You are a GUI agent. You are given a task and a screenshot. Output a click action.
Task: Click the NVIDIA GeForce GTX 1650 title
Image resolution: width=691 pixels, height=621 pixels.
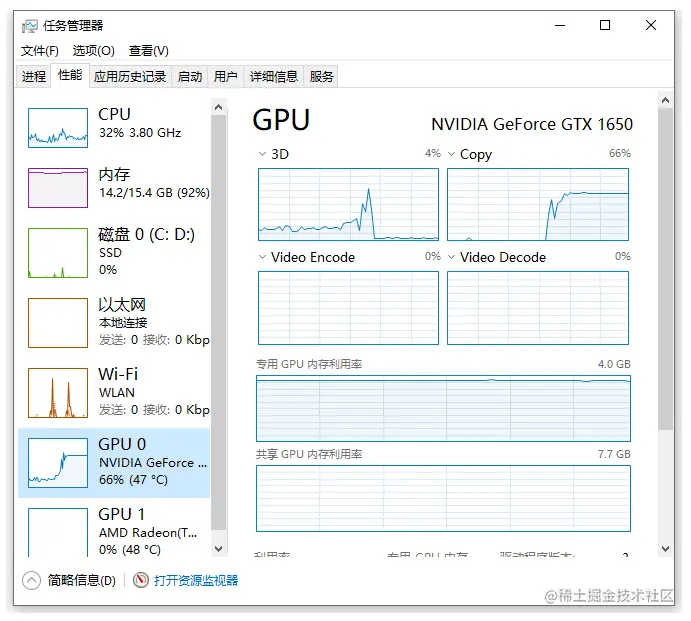pyautogui.click(x=532, y=124)
